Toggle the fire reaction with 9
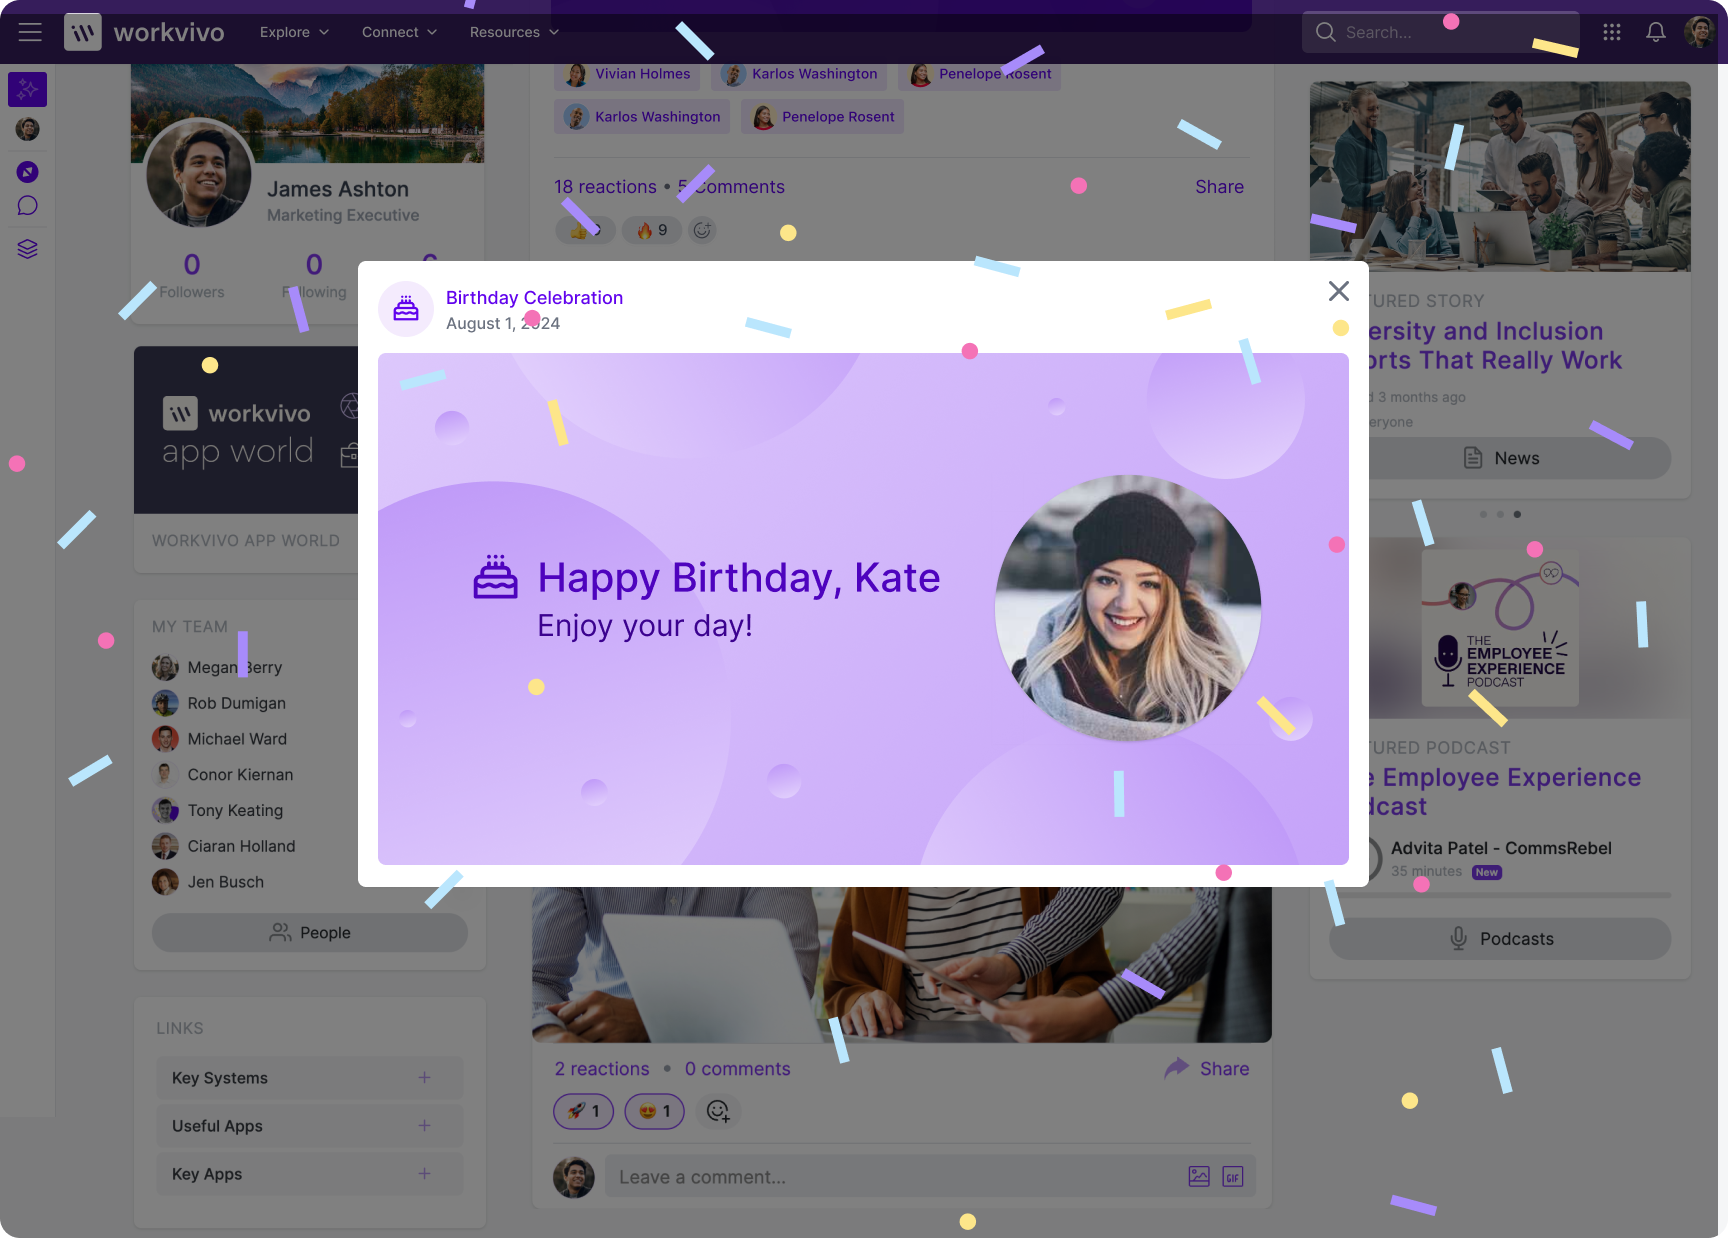Viewport: 1728px width, 1238px height. [x=652, y=230]
